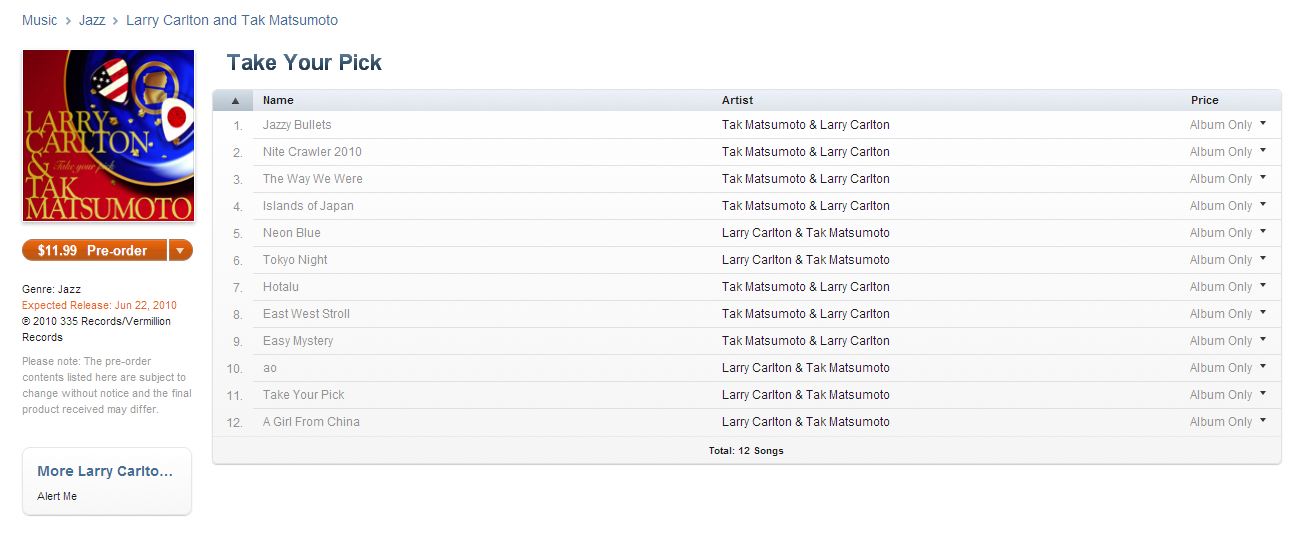Screen dimensions: 1302x537
Task: Open the More Larry Carlton heading link
Action: click(x=105, y=471)
